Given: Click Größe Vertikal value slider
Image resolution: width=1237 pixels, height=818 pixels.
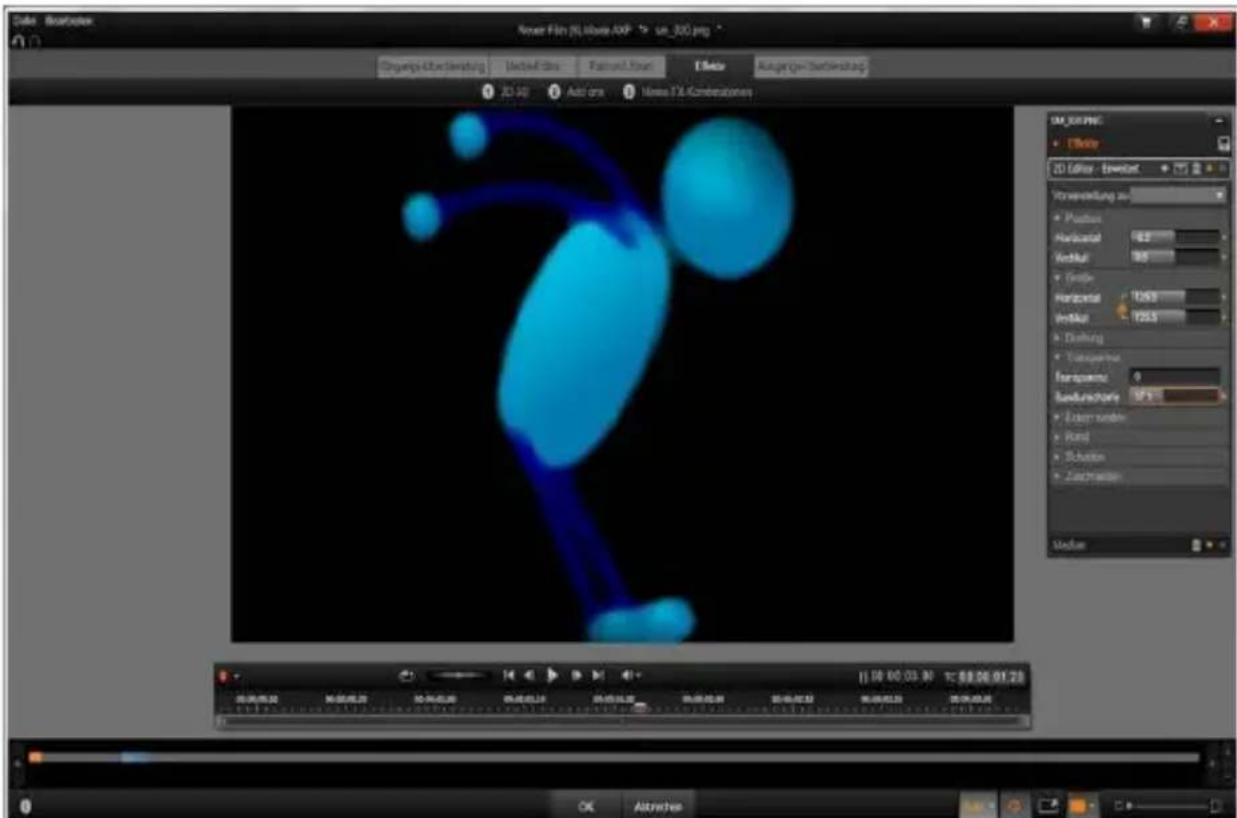Looking at the screenshot, I should point(1174,317).
